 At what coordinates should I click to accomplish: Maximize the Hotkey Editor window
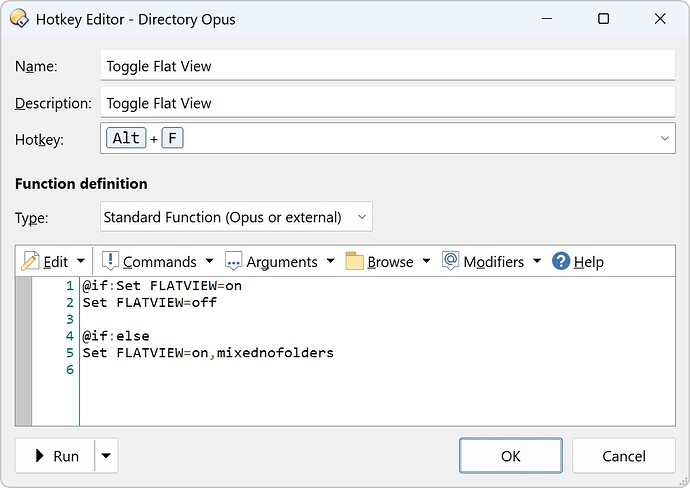coord(603,18)
